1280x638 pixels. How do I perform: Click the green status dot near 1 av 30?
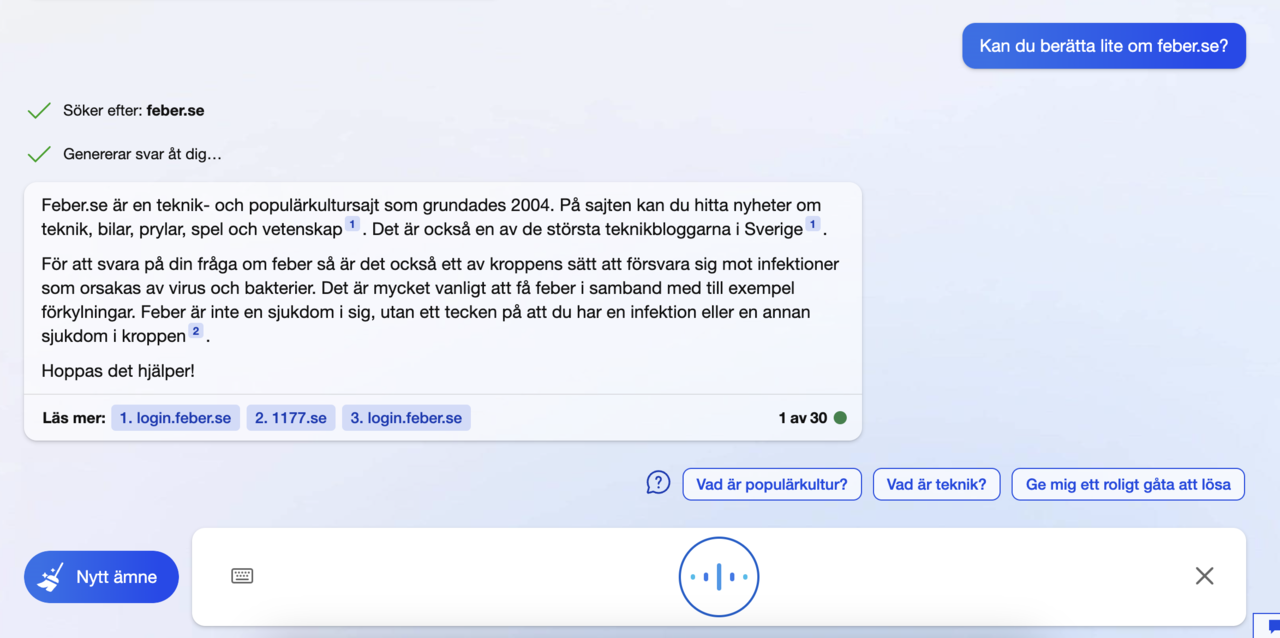pyautogui.click(x=839, y=418)
